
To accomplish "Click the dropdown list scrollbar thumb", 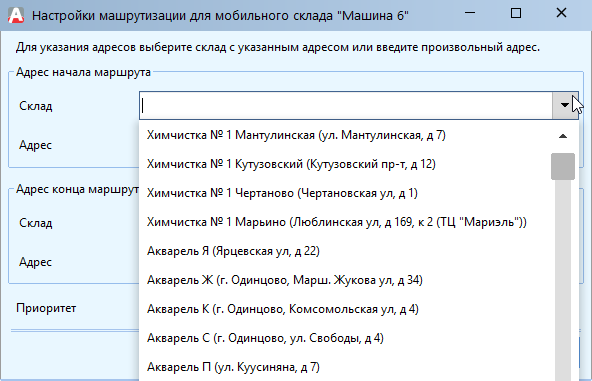I will (563, 167).
